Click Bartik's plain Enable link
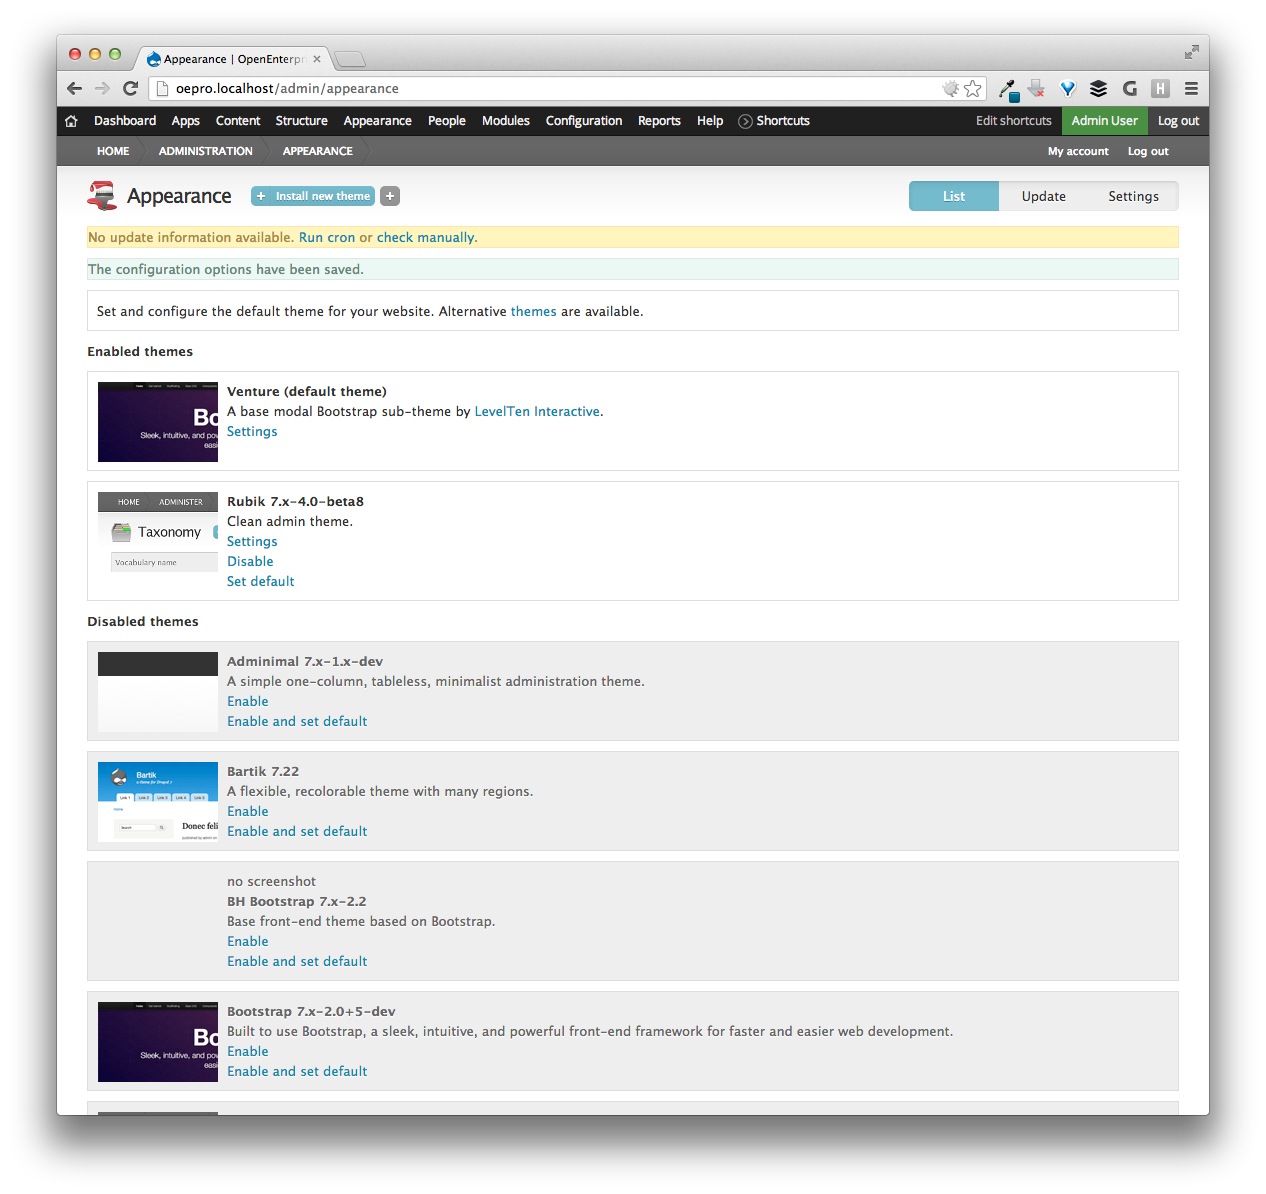Viewport: 1266px width, 1194px height. tap(248, 812)
